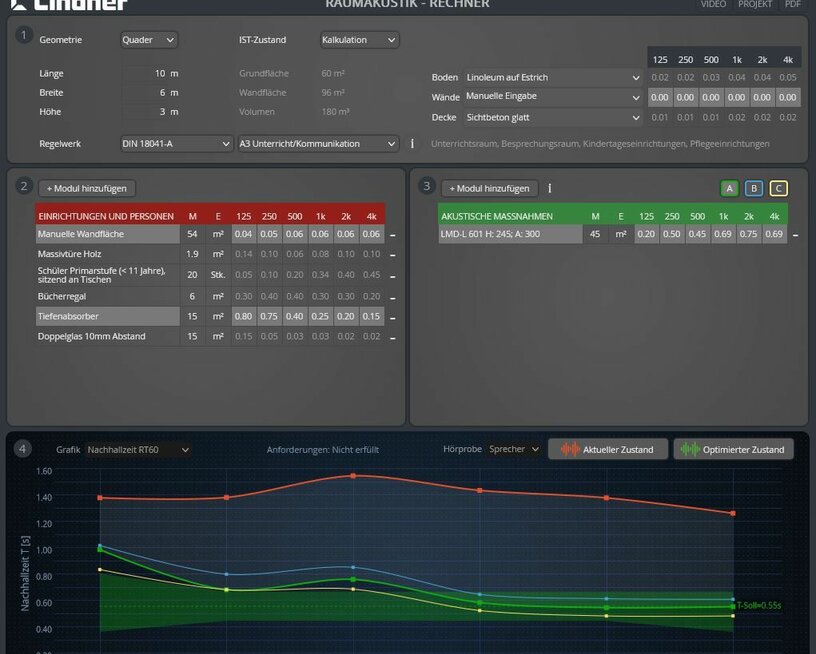Click the info icon next to A3 Unterricht/Kommunikation
This screenshot has width=816, height=654.
[x=412, y=144]
